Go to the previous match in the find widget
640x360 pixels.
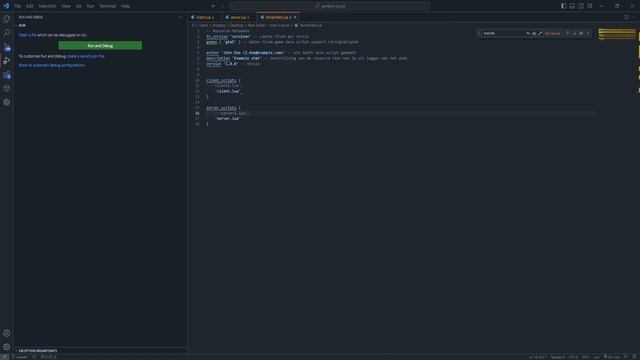[567, 33]
